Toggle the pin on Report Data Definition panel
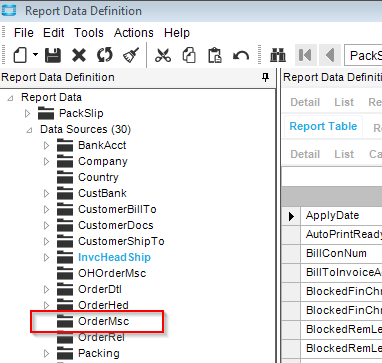 point(265,77)
